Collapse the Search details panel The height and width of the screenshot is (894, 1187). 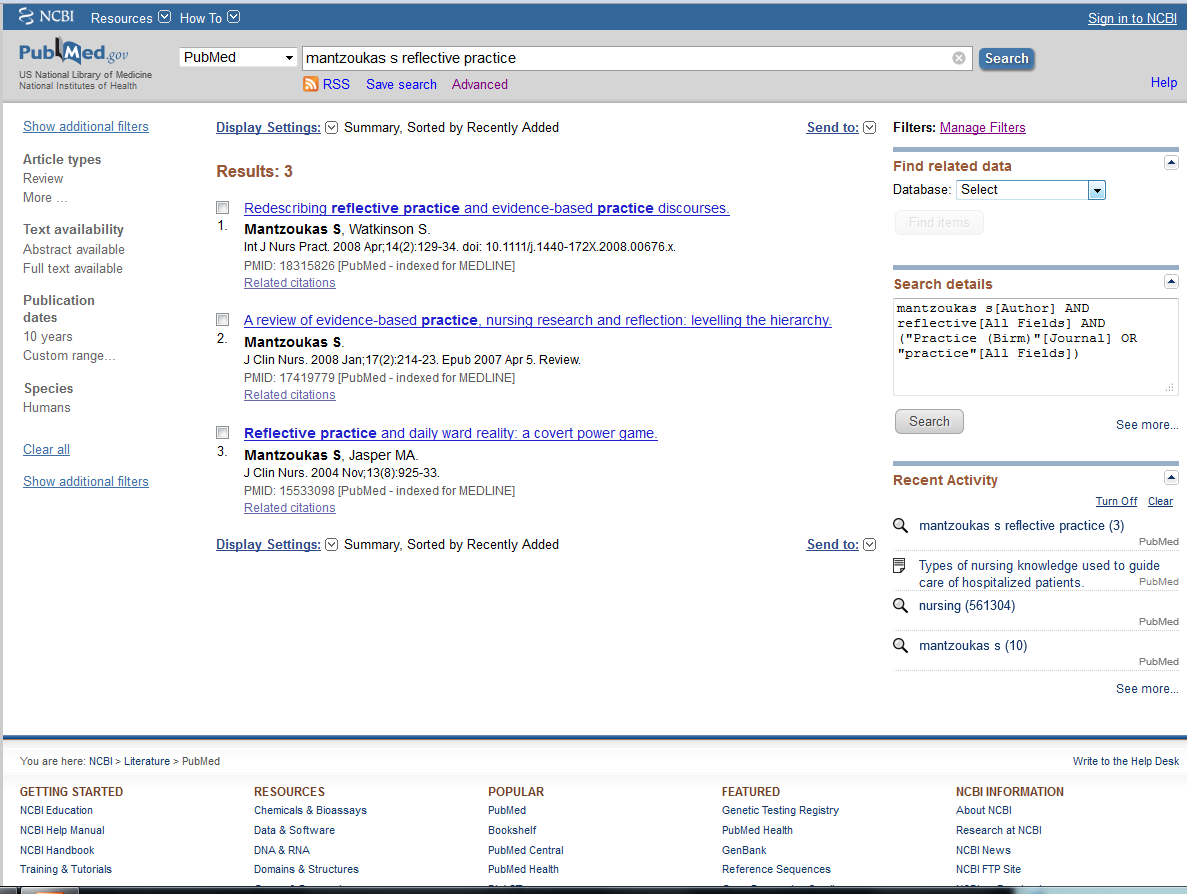click(1170, 282)
